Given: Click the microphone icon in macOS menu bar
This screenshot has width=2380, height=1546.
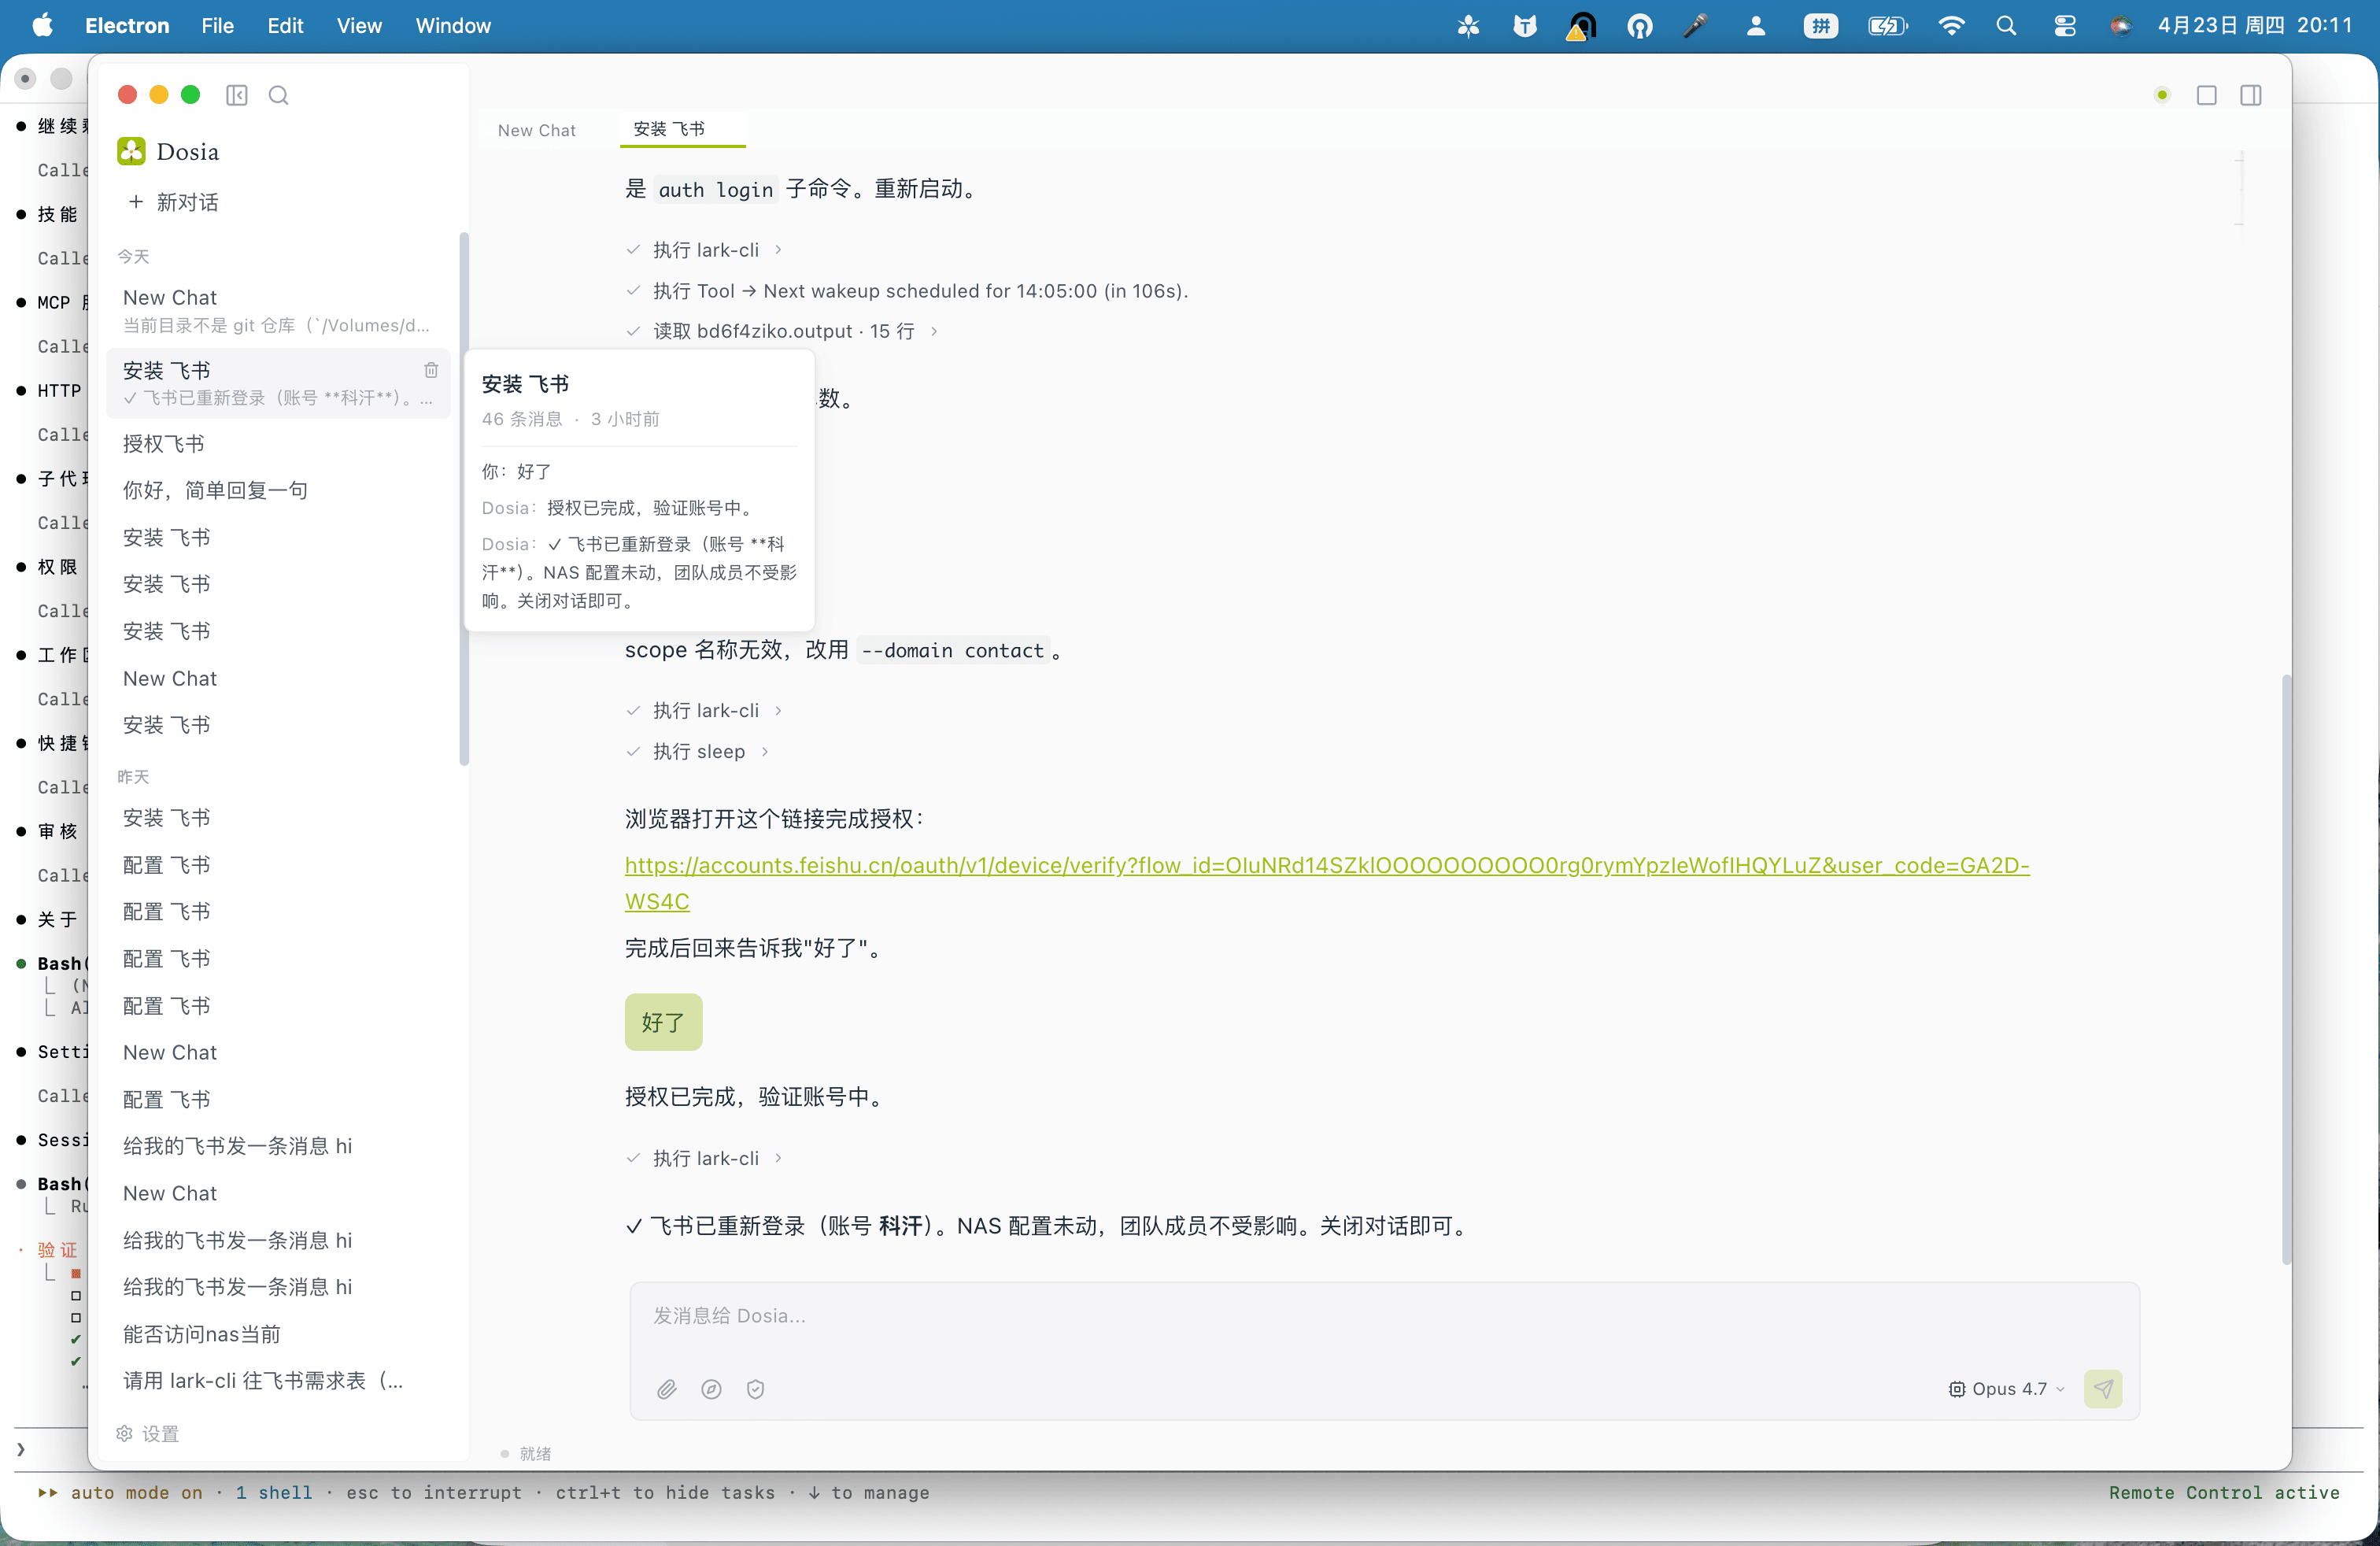Looking at the screenshot, I should (x=1695, y=25).
